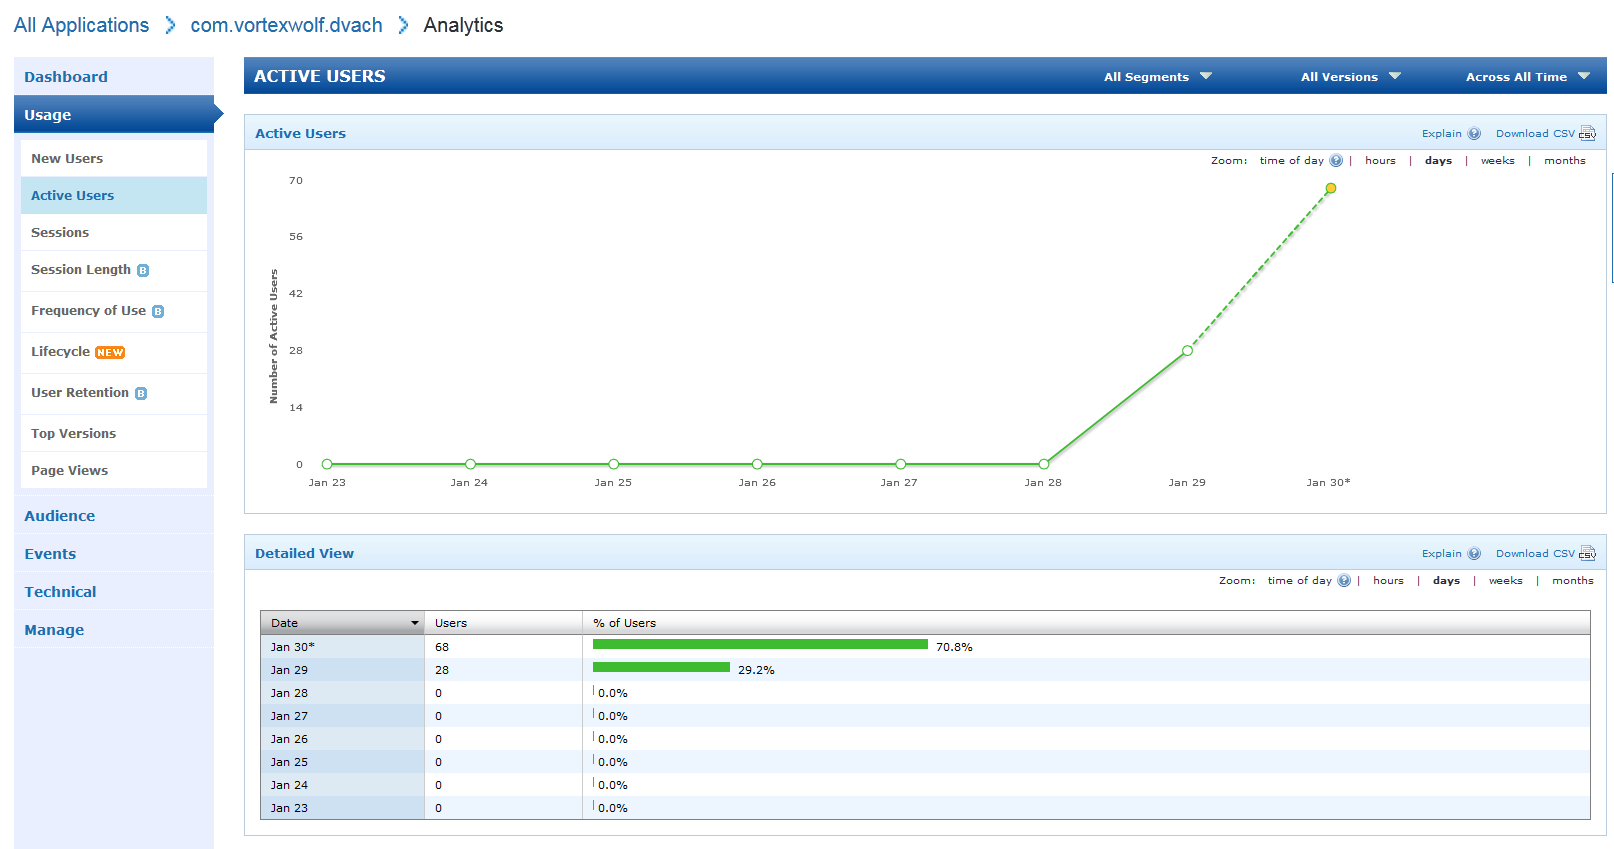
Task: Click com.vortexwolf.dvach breadcrumb link
Action: click(286, 25)
